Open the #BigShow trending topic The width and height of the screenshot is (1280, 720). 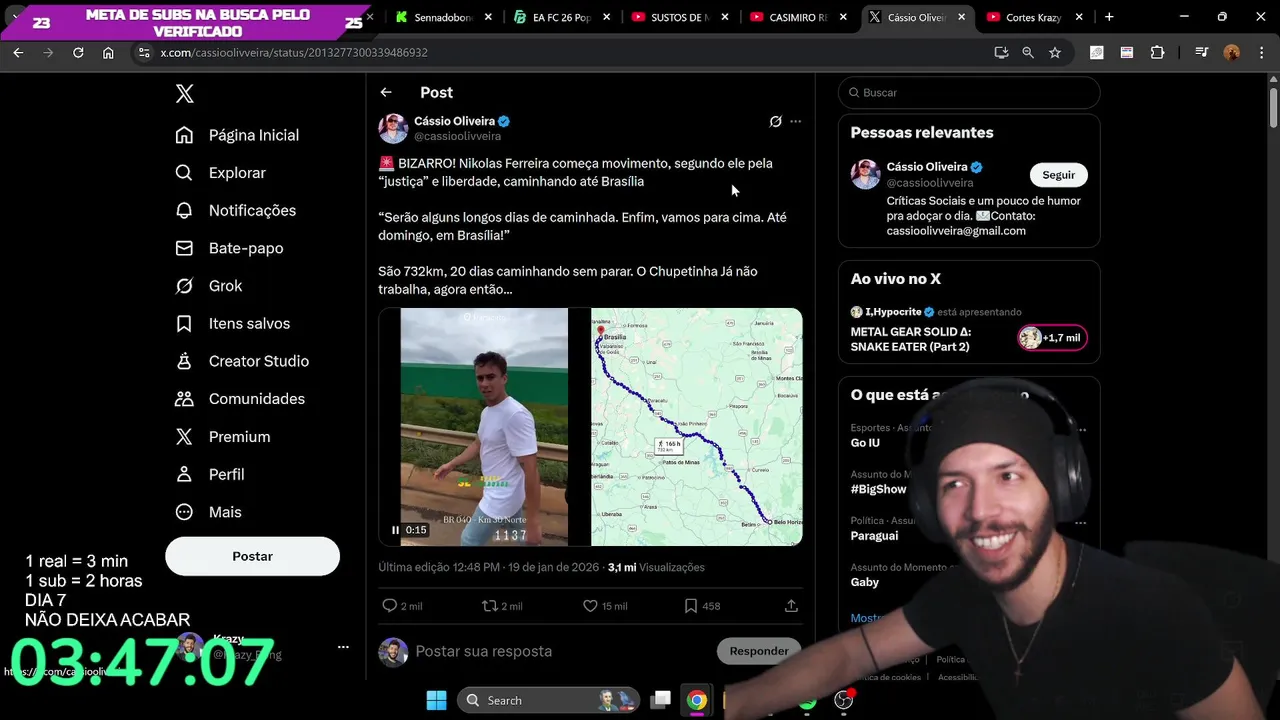coord(879,489)
